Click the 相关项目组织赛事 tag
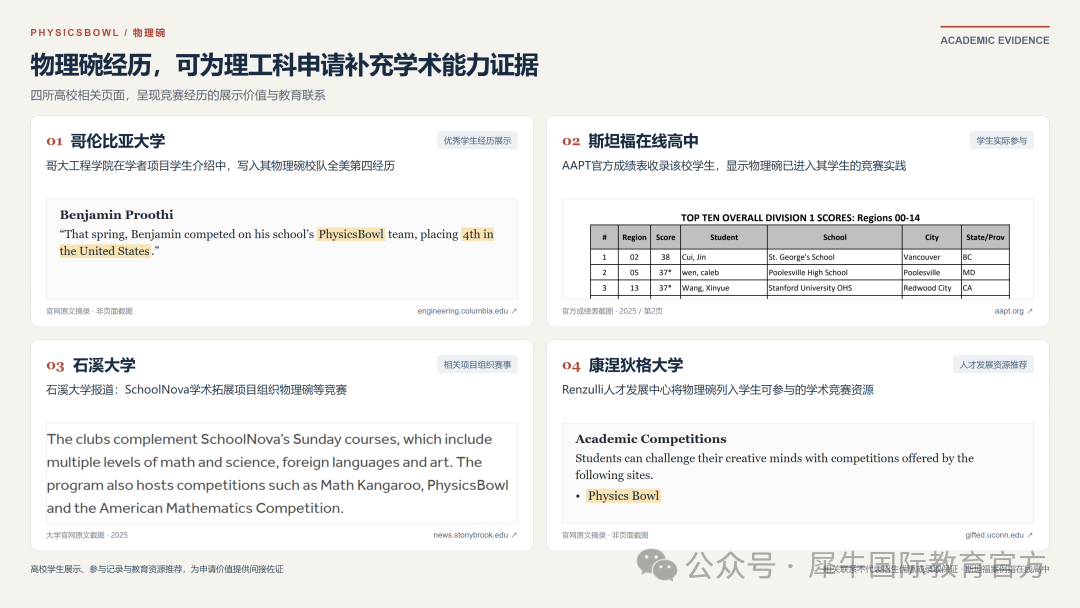Screen dimensions: 1080x608 point(477,364)
